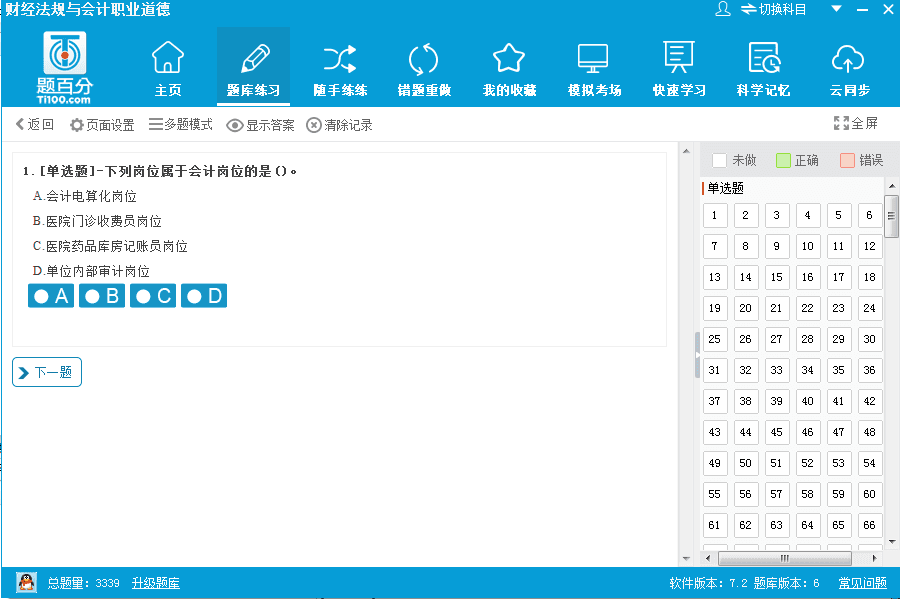Image resolution: width=900 pixels, height=599 pixels.
Task: Toggle 显示答案 show answer eye
Action: (260, 125)
